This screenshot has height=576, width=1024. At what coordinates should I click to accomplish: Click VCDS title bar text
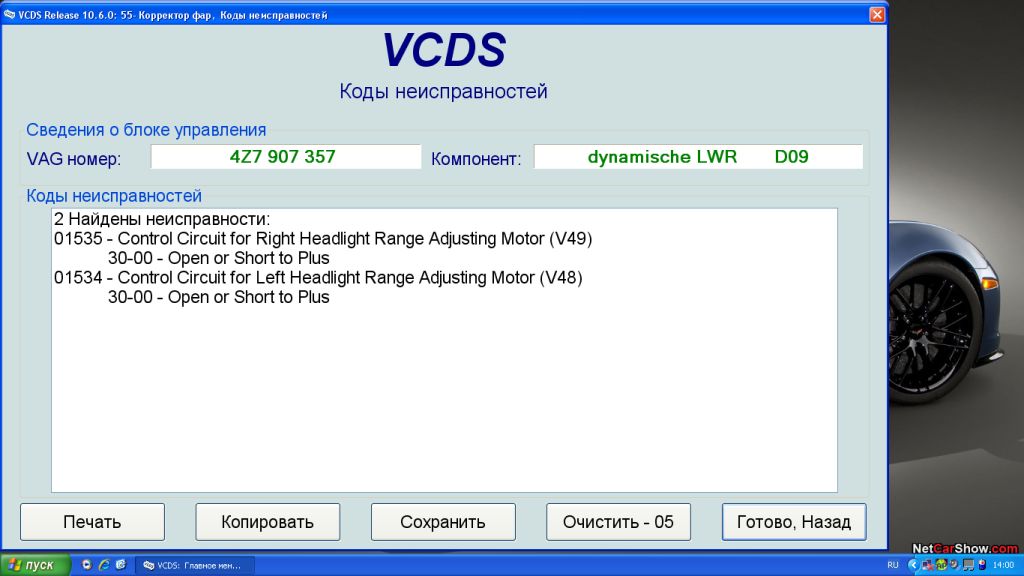point(172,15)
